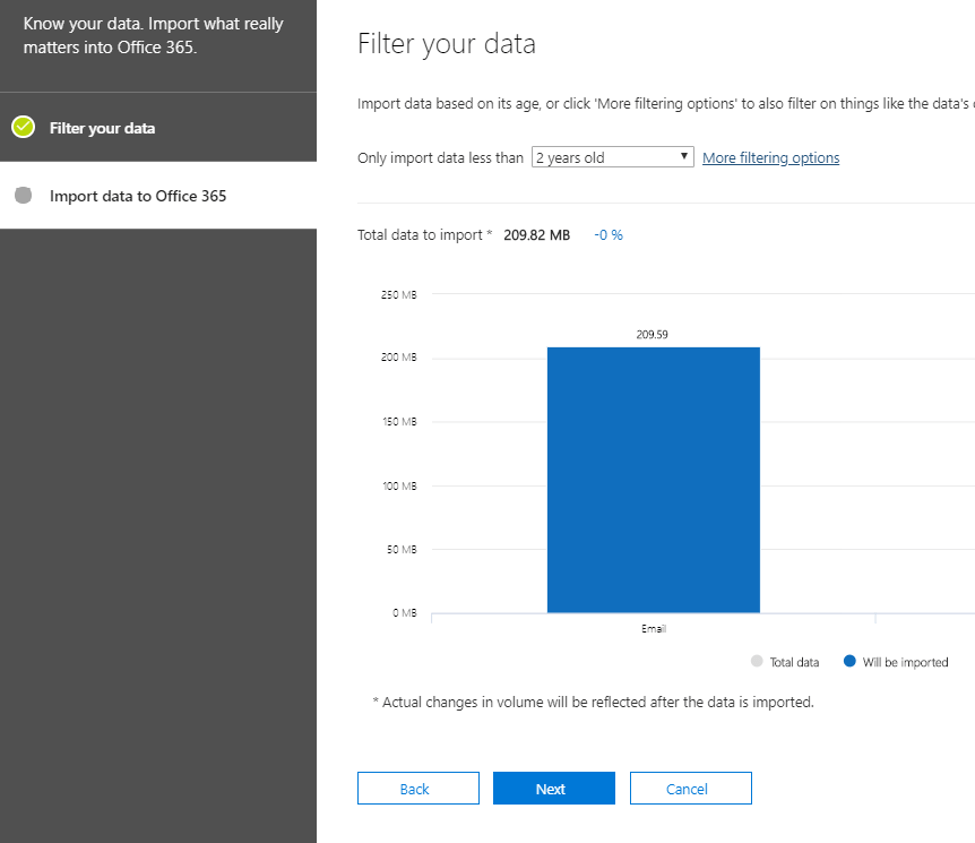Click the 'Email' axis label under bar
Screen dimensions: 975x843
point(653,629)
